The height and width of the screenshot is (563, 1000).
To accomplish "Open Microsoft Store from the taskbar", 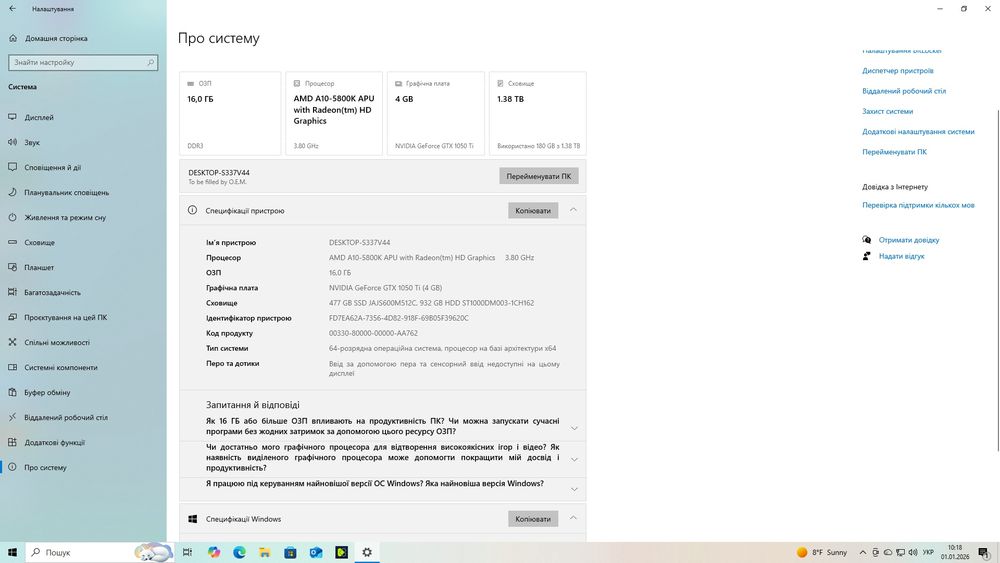I will (x=290, y=552).
